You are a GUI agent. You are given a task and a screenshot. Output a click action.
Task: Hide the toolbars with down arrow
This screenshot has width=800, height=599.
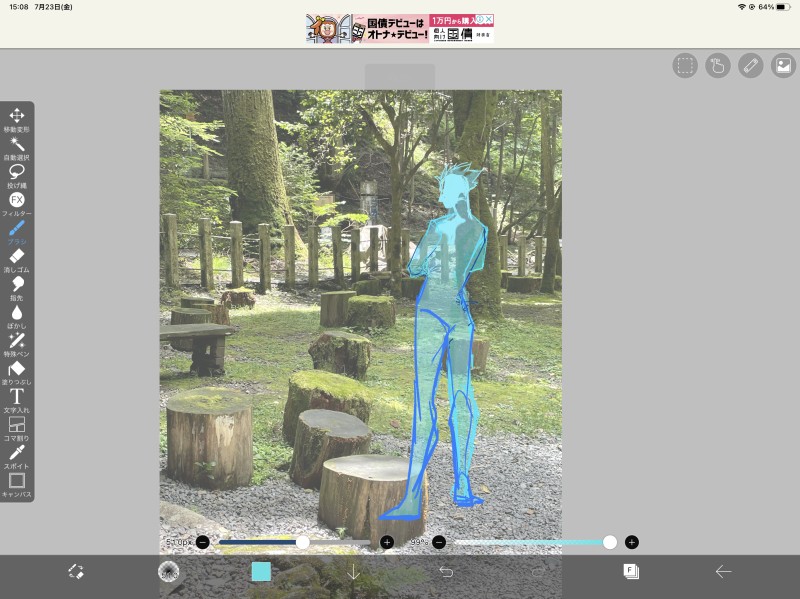click(x=353, y=572)
